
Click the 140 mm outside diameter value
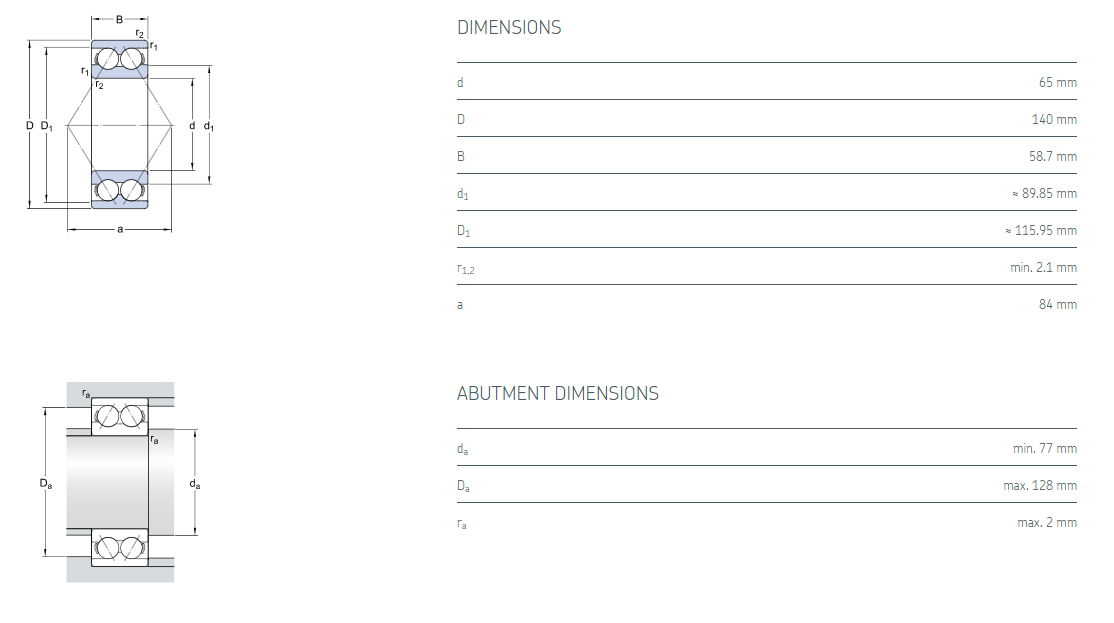[1054, 119]
